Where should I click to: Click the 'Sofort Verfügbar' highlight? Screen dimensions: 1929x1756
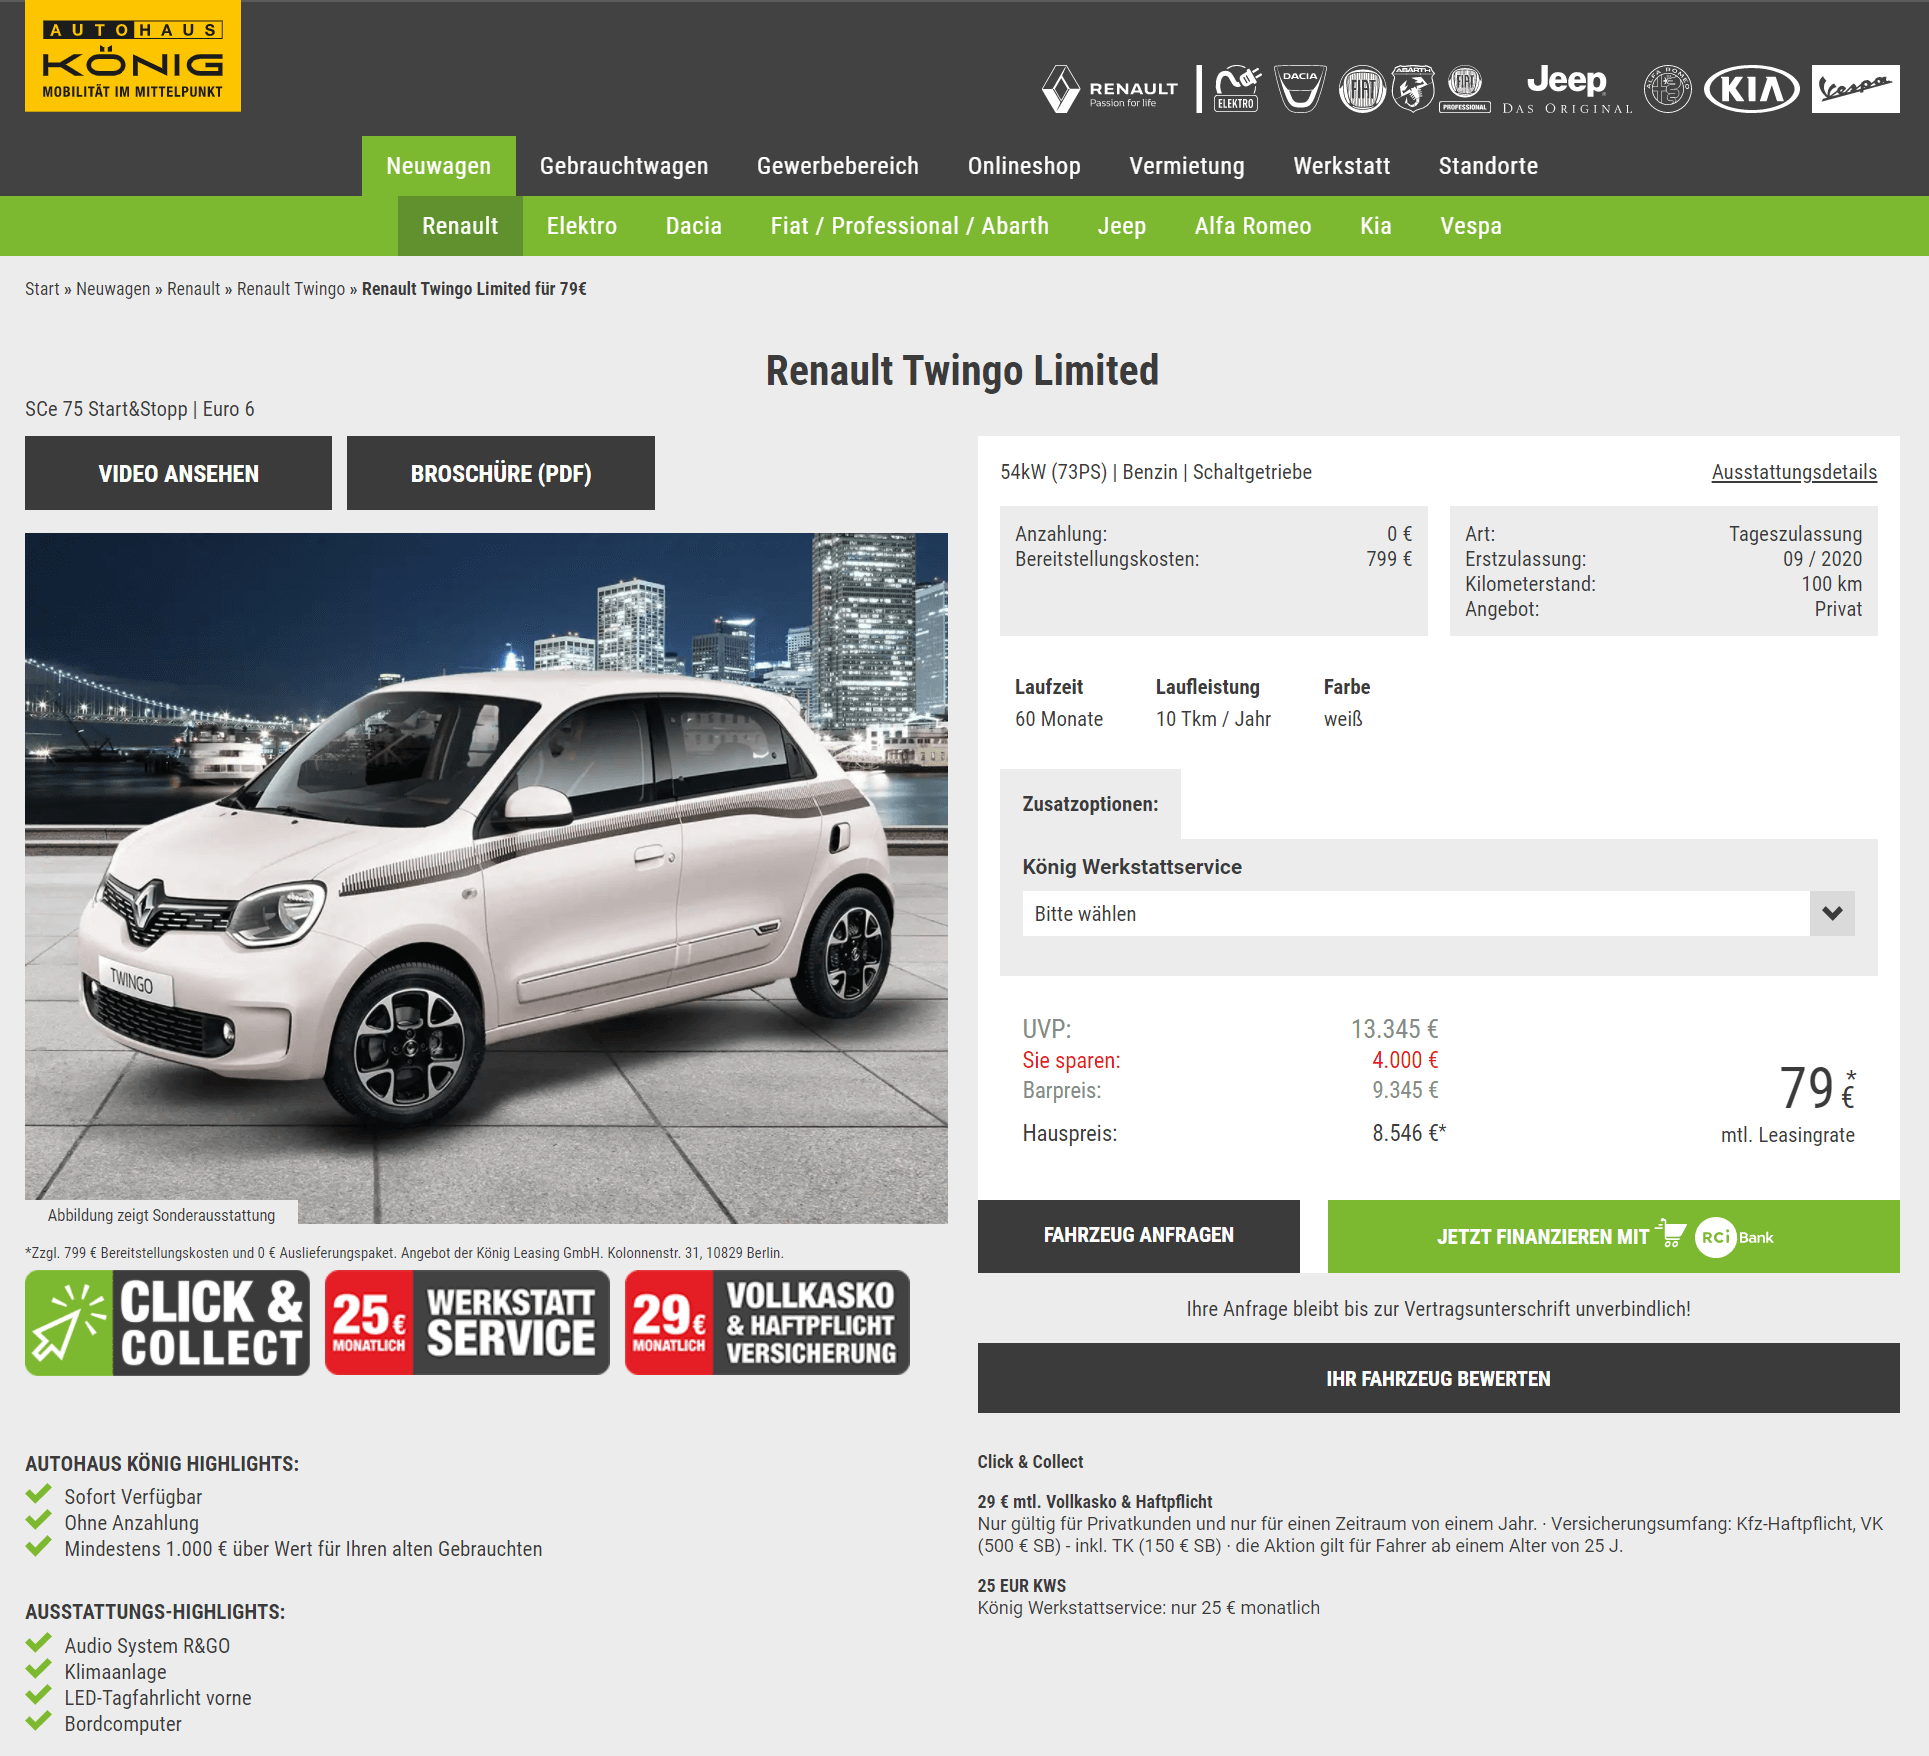coord(133,1497)
